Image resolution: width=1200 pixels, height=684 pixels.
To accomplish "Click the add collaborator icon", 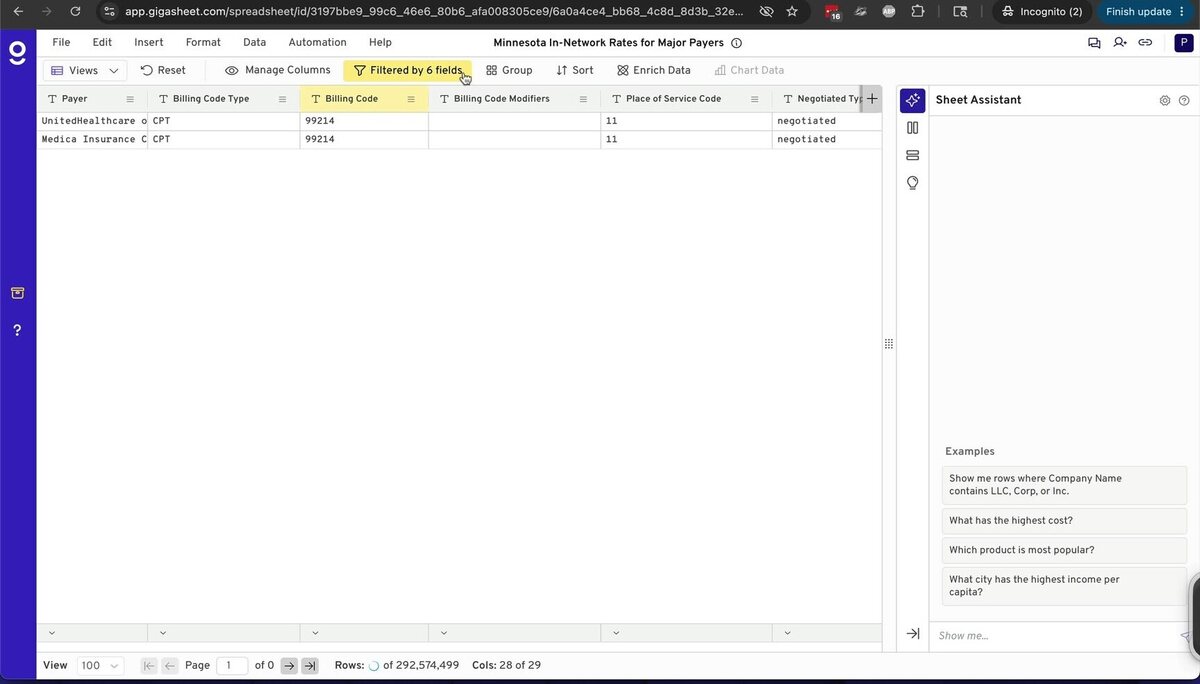I will pyautogui.click(x=1119, y=43).
